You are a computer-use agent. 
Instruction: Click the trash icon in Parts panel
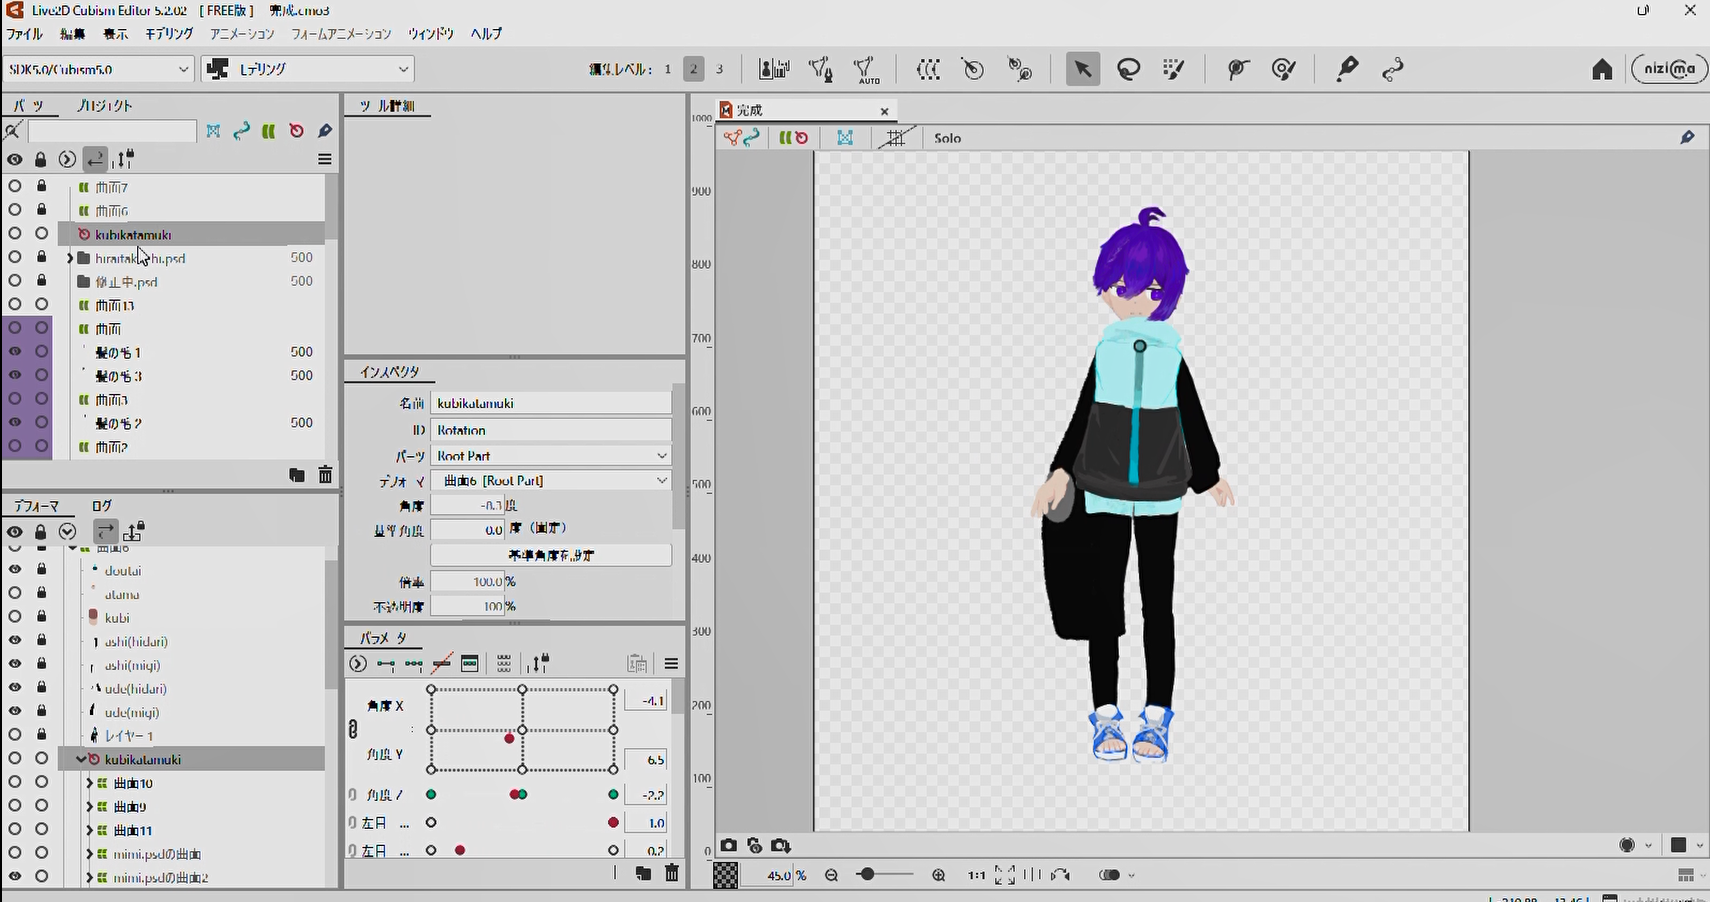pos(325,475)
